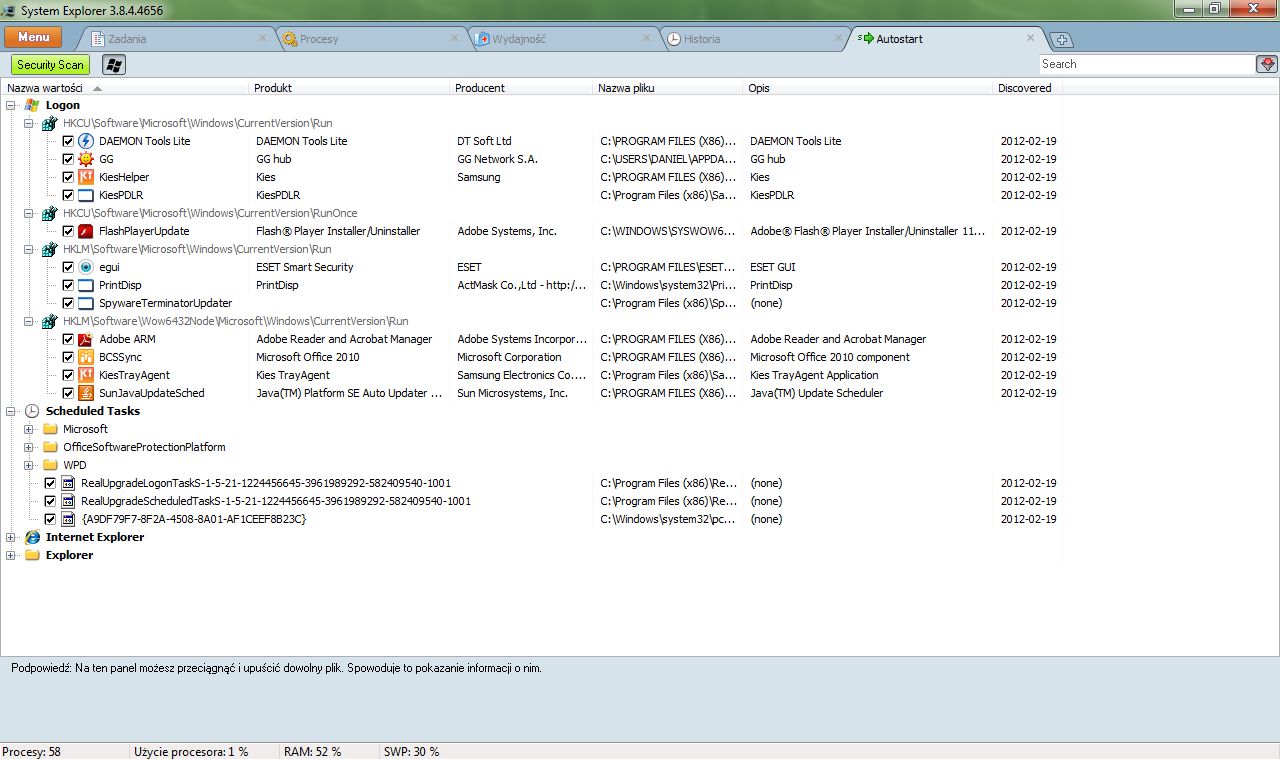The width and height of the screenshot is (1280, 760).
Task: Click the KiesPDLR window icon
Action: [85, 195]
